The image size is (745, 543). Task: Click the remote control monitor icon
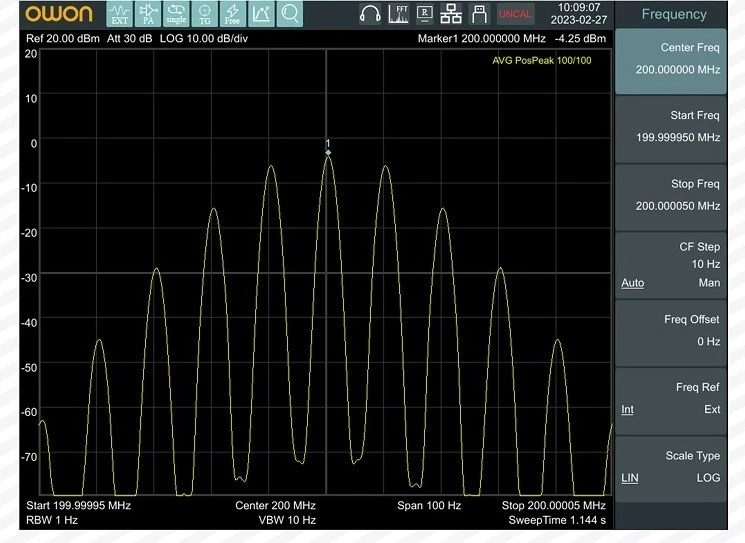(x=424, y=14)
